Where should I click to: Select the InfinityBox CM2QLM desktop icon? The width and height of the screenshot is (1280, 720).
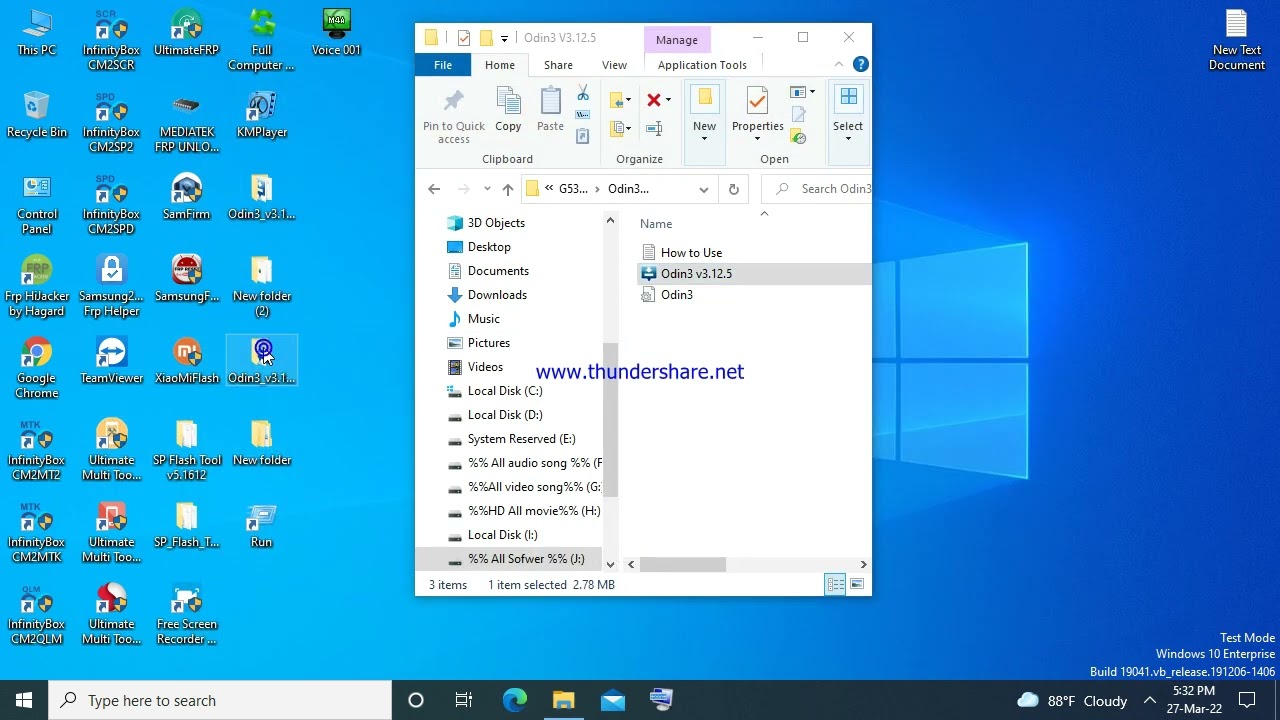click(37, 614)
